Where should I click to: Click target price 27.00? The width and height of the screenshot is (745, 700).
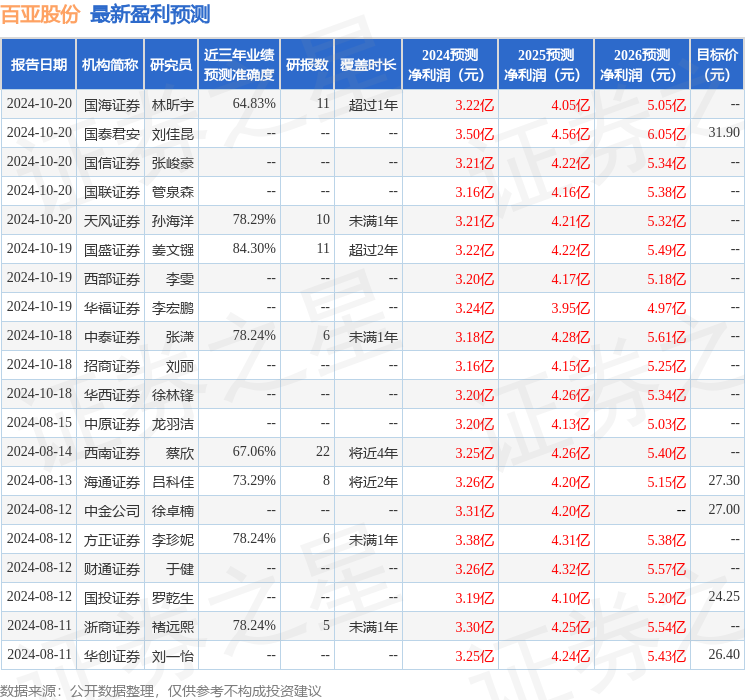[x=724, y=509]
